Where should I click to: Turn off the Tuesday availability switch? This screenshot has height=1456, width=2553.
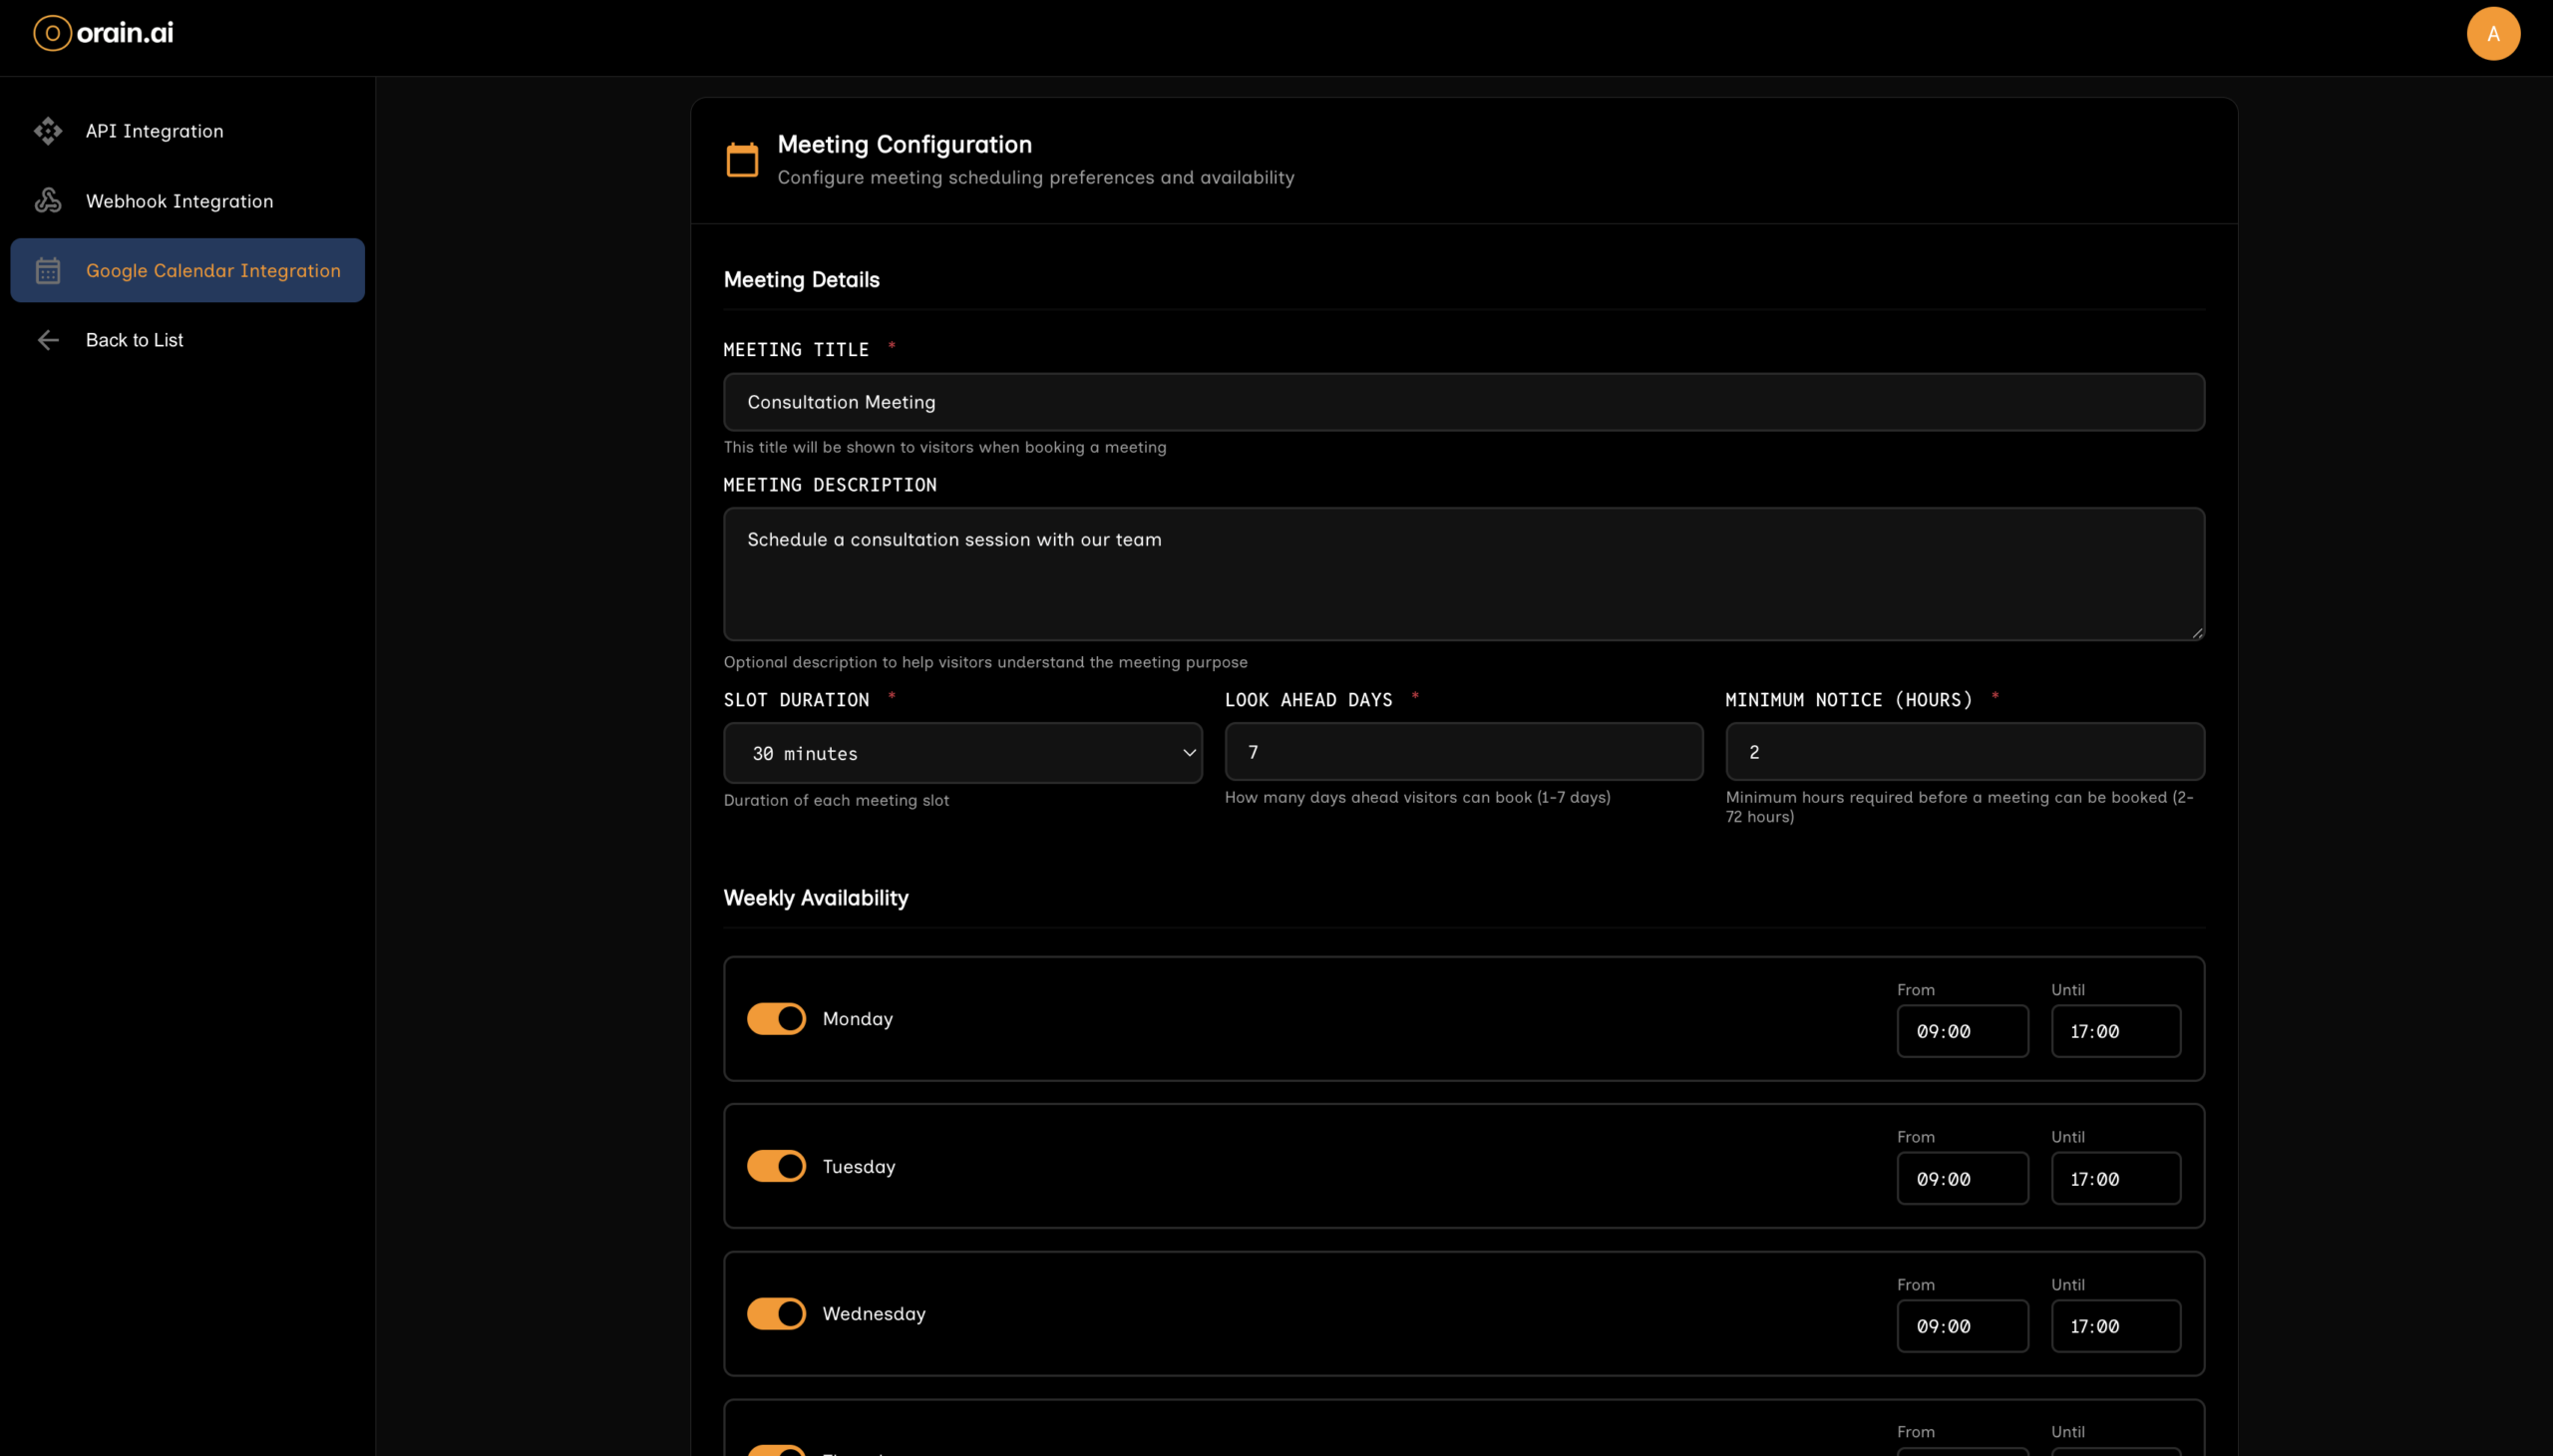pyautogui.click(x=776, y=1166)
